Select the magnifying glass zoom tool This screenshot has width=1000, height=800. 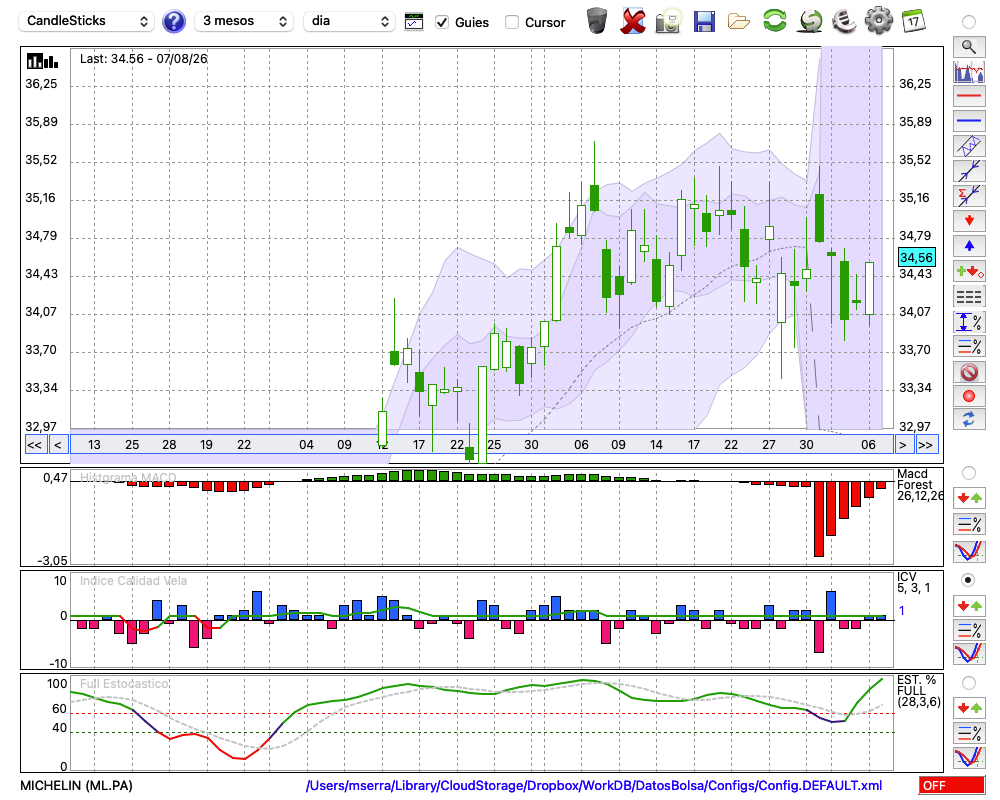(969, 47)
